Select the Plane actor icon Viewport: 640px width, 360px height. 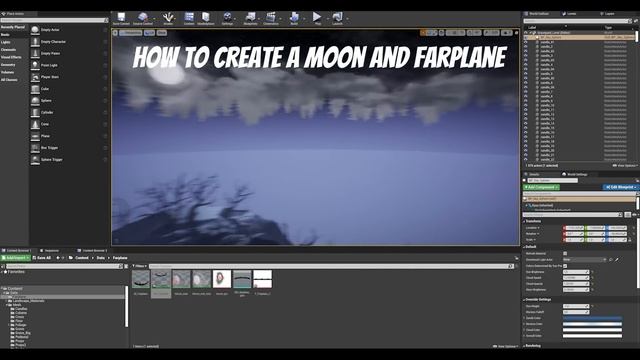35,136
